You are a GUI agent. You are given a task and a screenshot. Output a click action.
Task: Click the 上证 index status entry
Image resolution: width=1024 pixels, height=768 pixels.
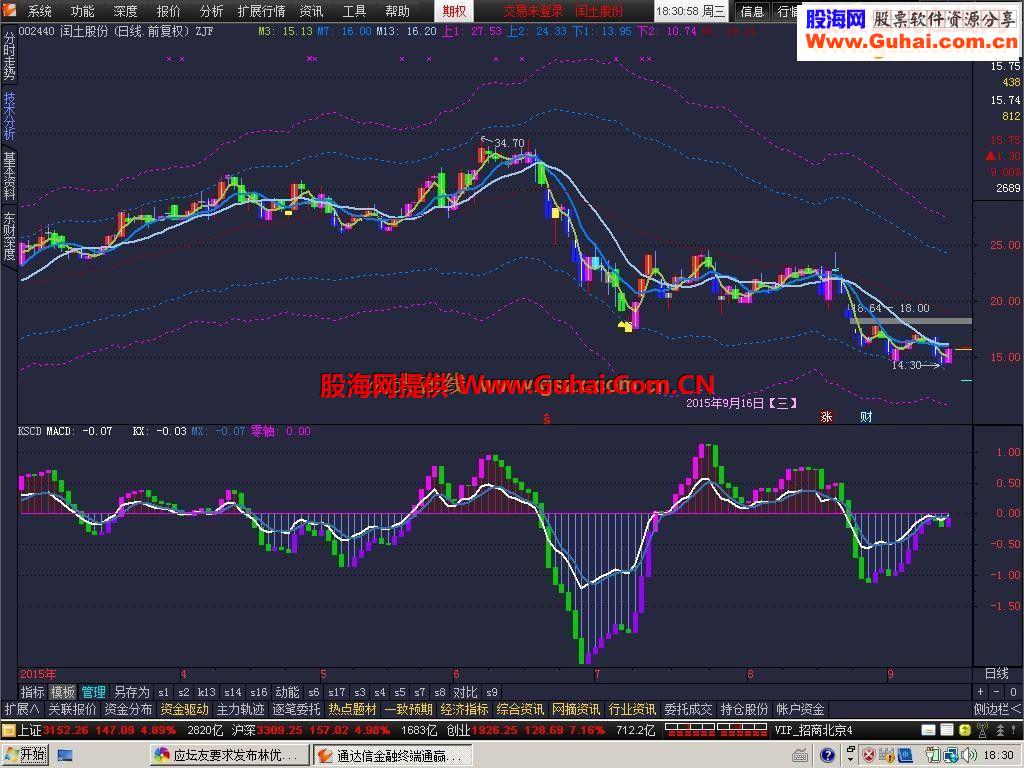point(96,730)
